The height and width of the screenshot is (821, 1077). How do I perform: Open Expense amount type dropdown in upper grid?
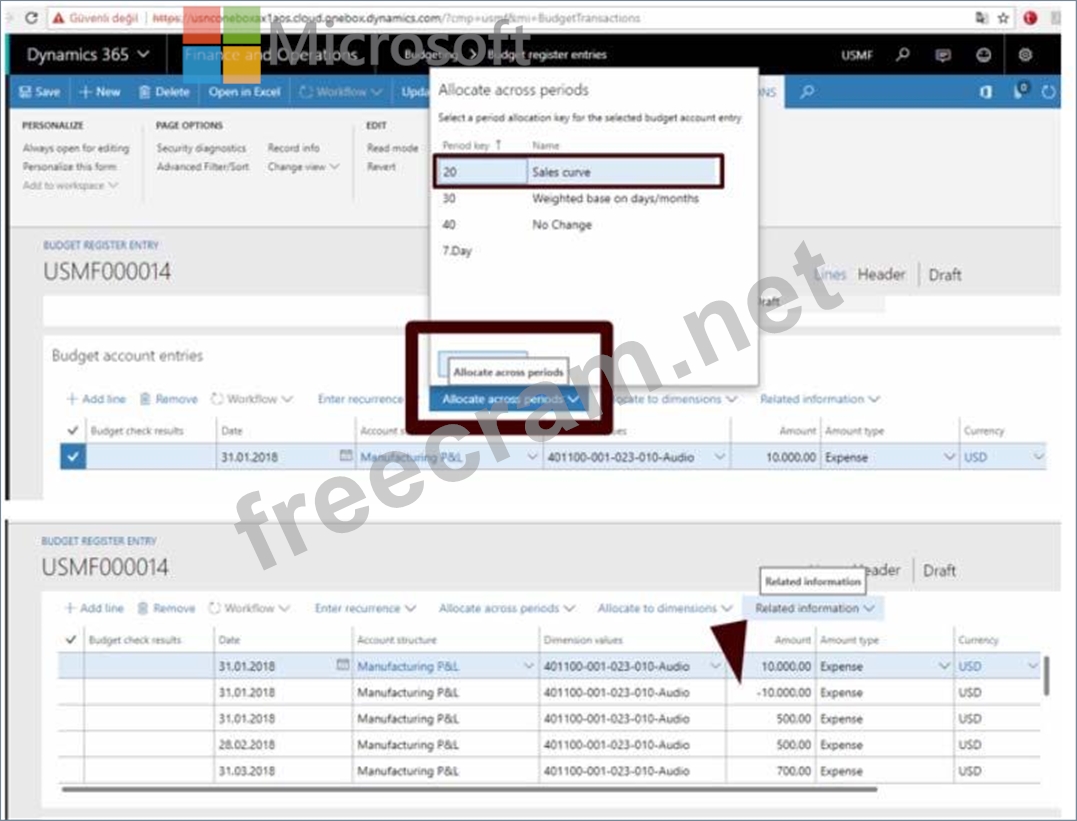click(949, 457)
